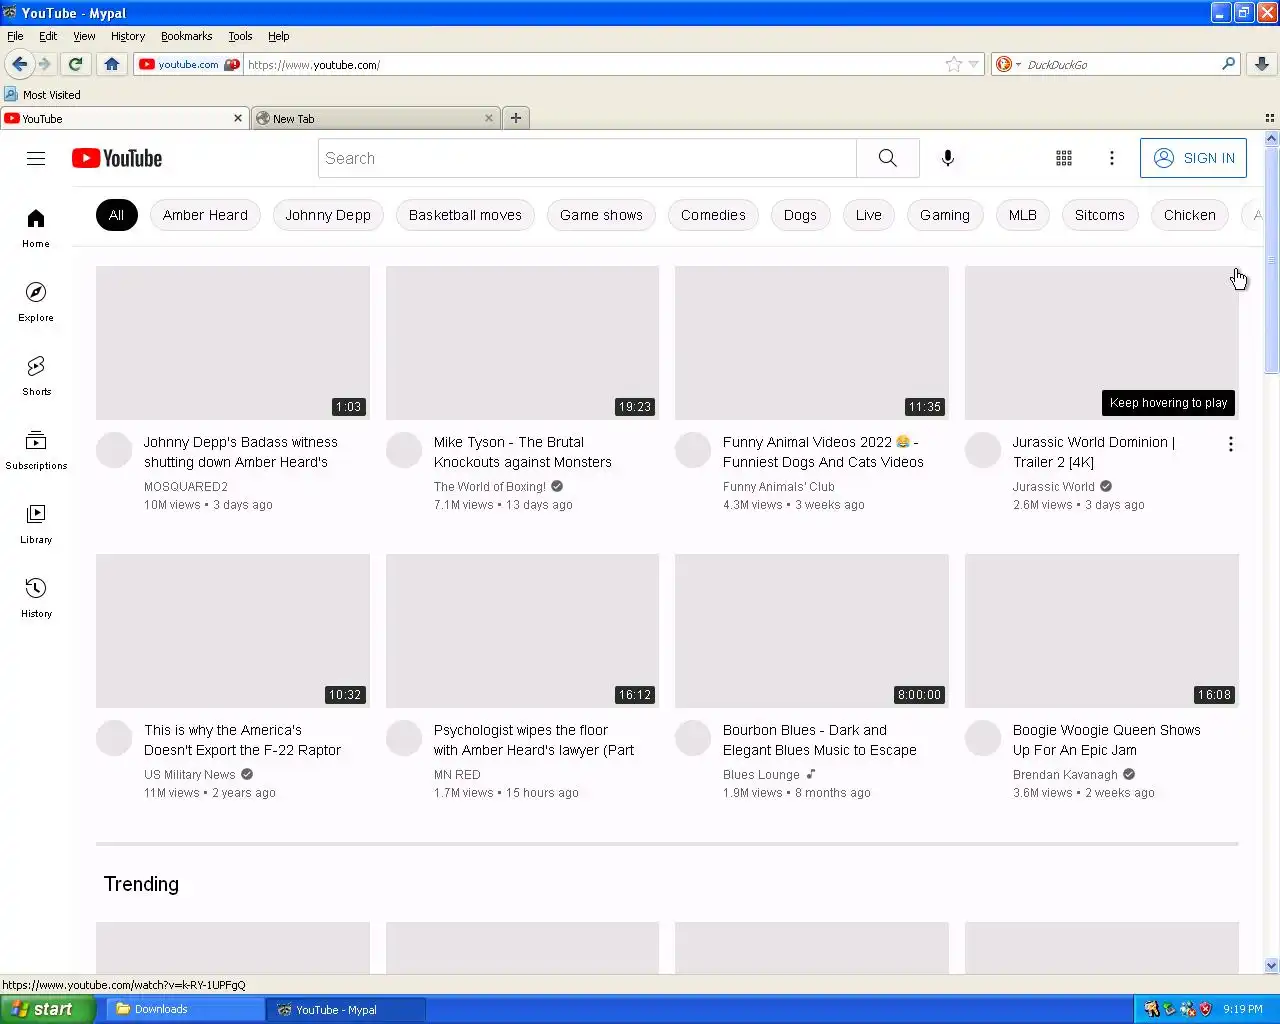Open DuckDuckGo search engine dropdown
Viewport: 1280px width, 1024px height.
pos(1008,64)
